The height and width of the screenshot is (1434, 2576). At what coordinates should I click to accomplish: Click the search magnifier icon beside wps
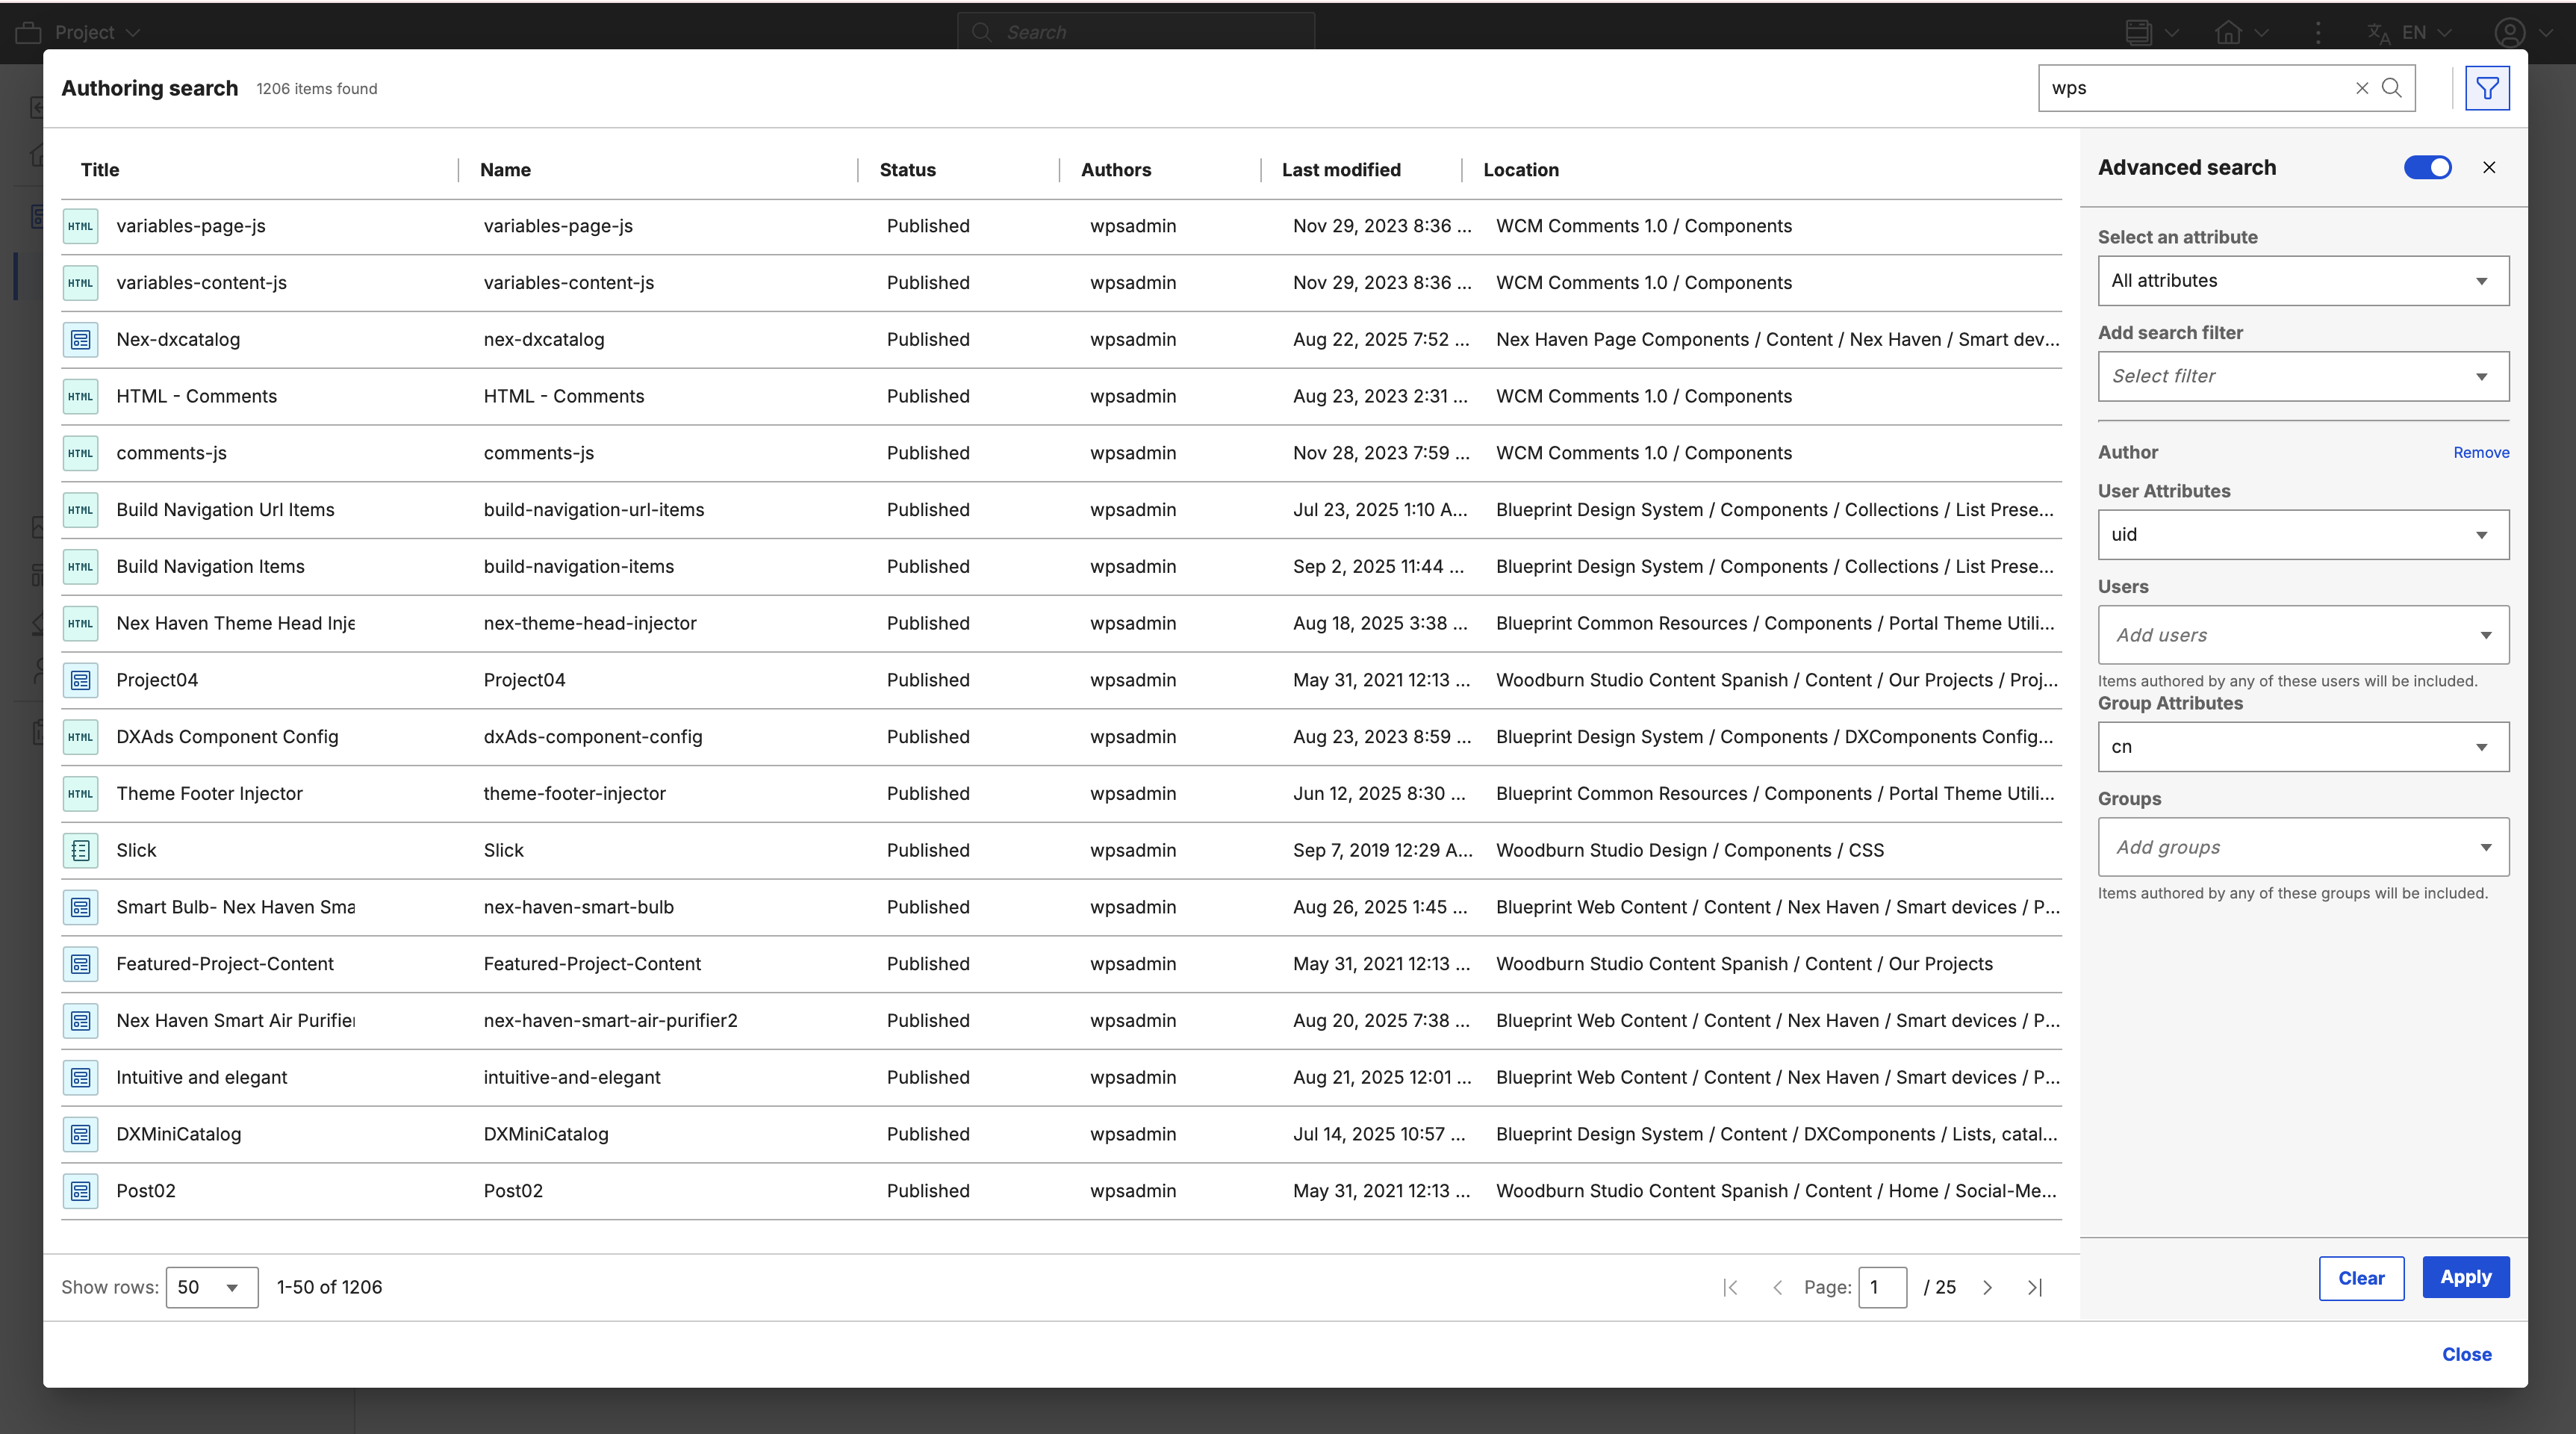(2391, 88)
